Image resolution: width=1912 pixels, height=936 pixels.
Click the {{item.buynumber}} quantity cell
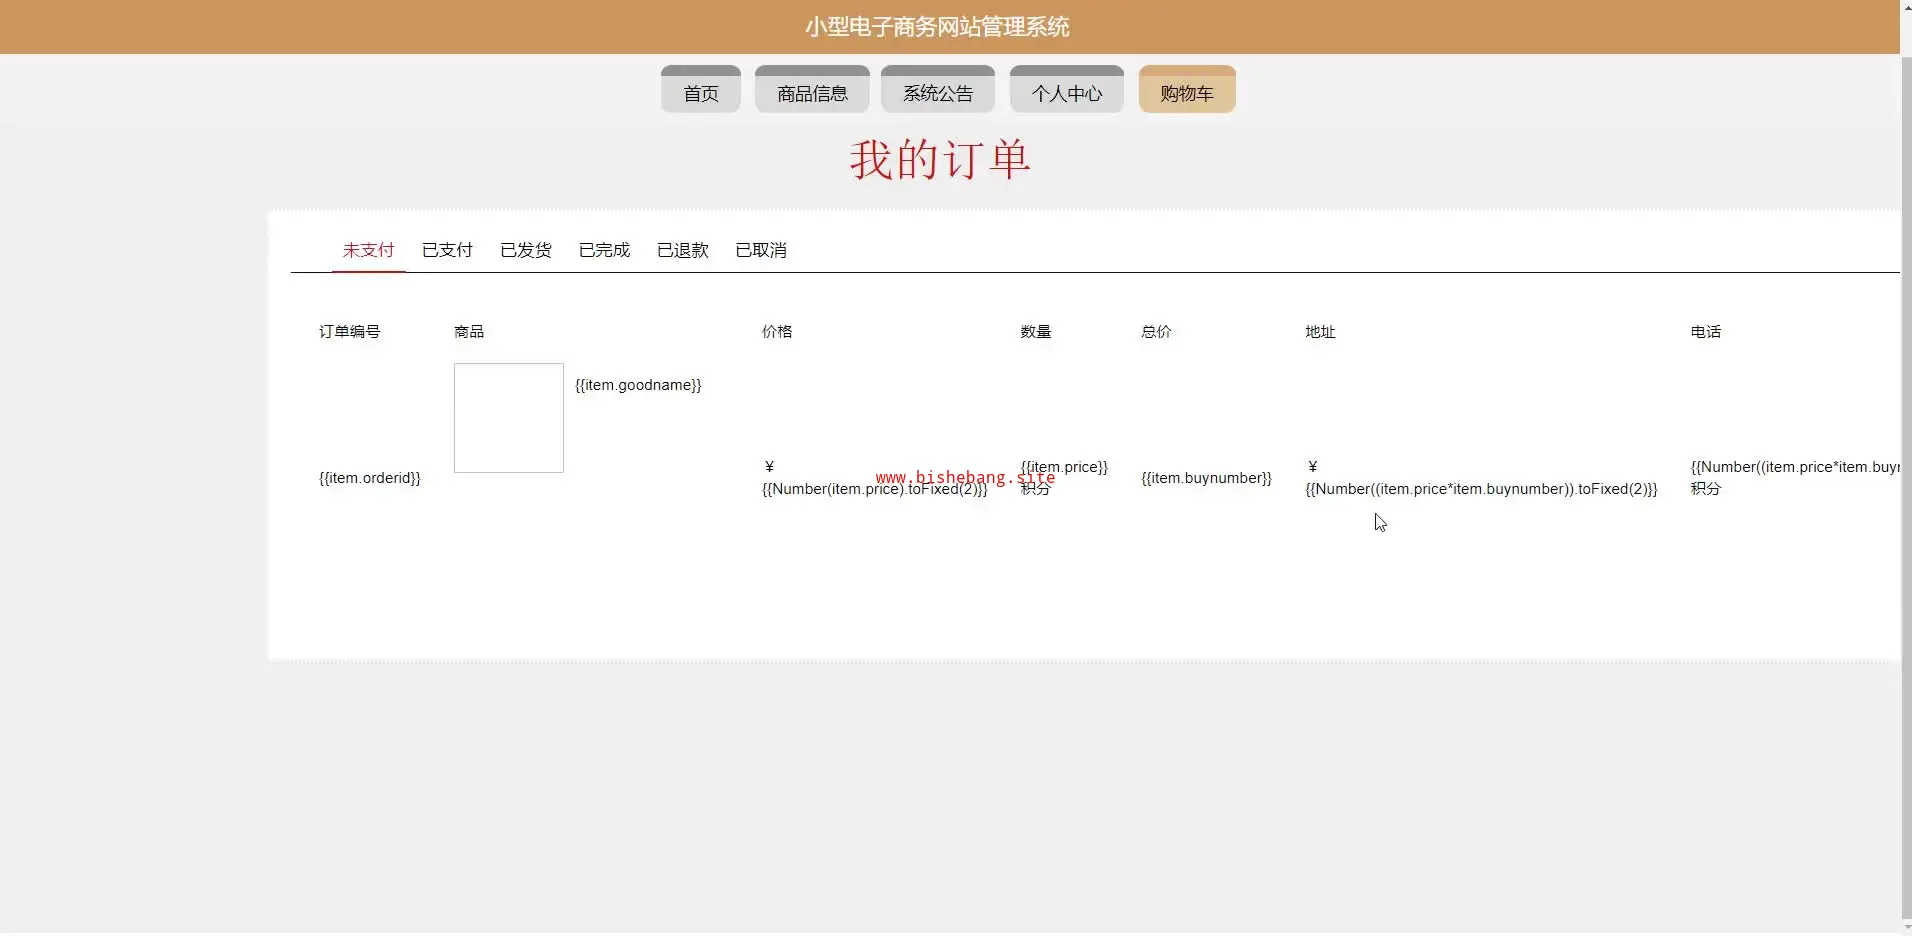[x=1206, y=478]
